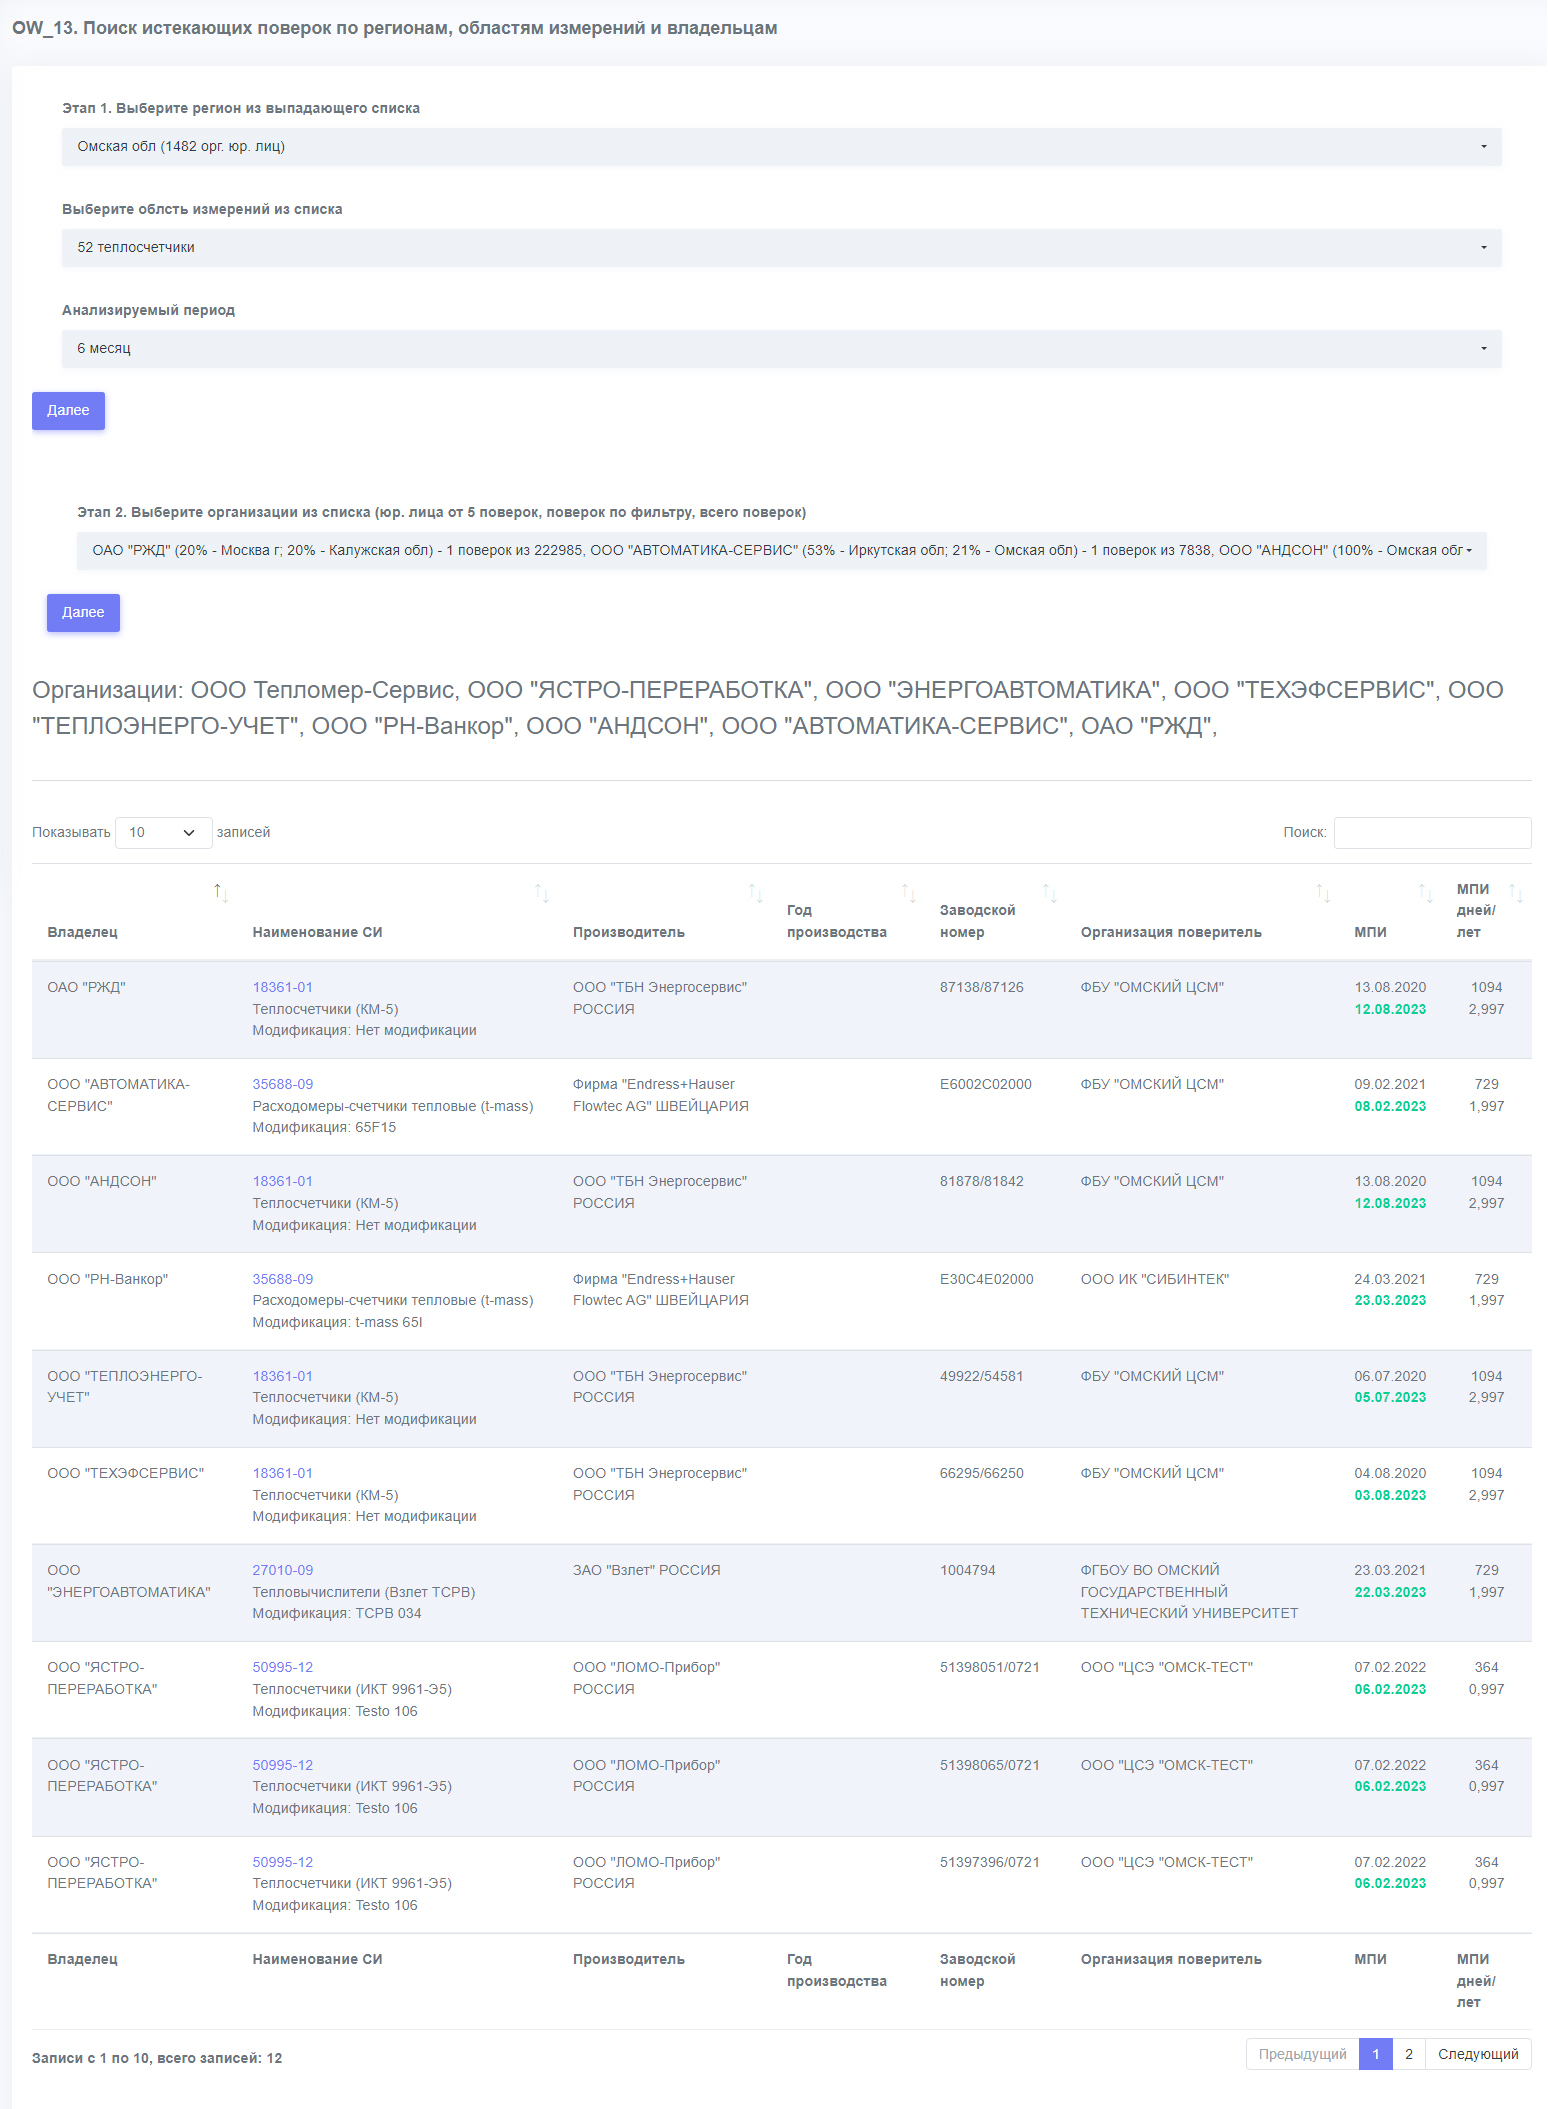Viewport: 1548px width, 2109px height.
Task: Open link 18361-01 in ТЕПЛОЭНЕРГО-УЧЕТ row
Action: pyautogui.click(x=282, y=1377)
